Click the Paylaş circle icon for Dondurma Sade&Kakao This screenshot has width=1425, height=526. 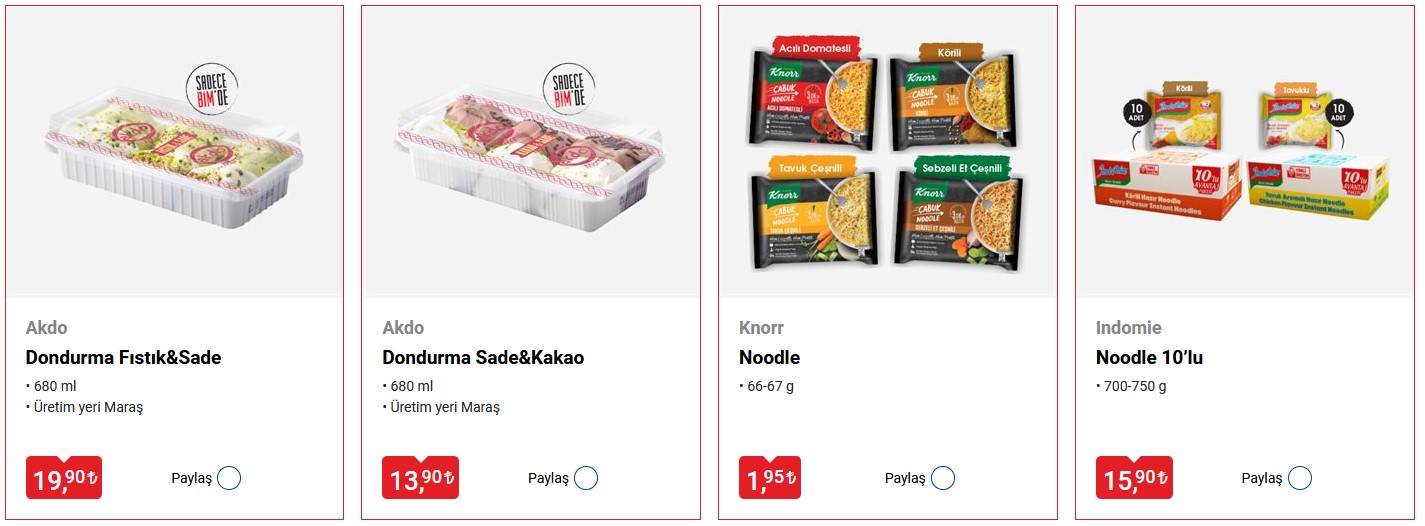coord(586,478)
